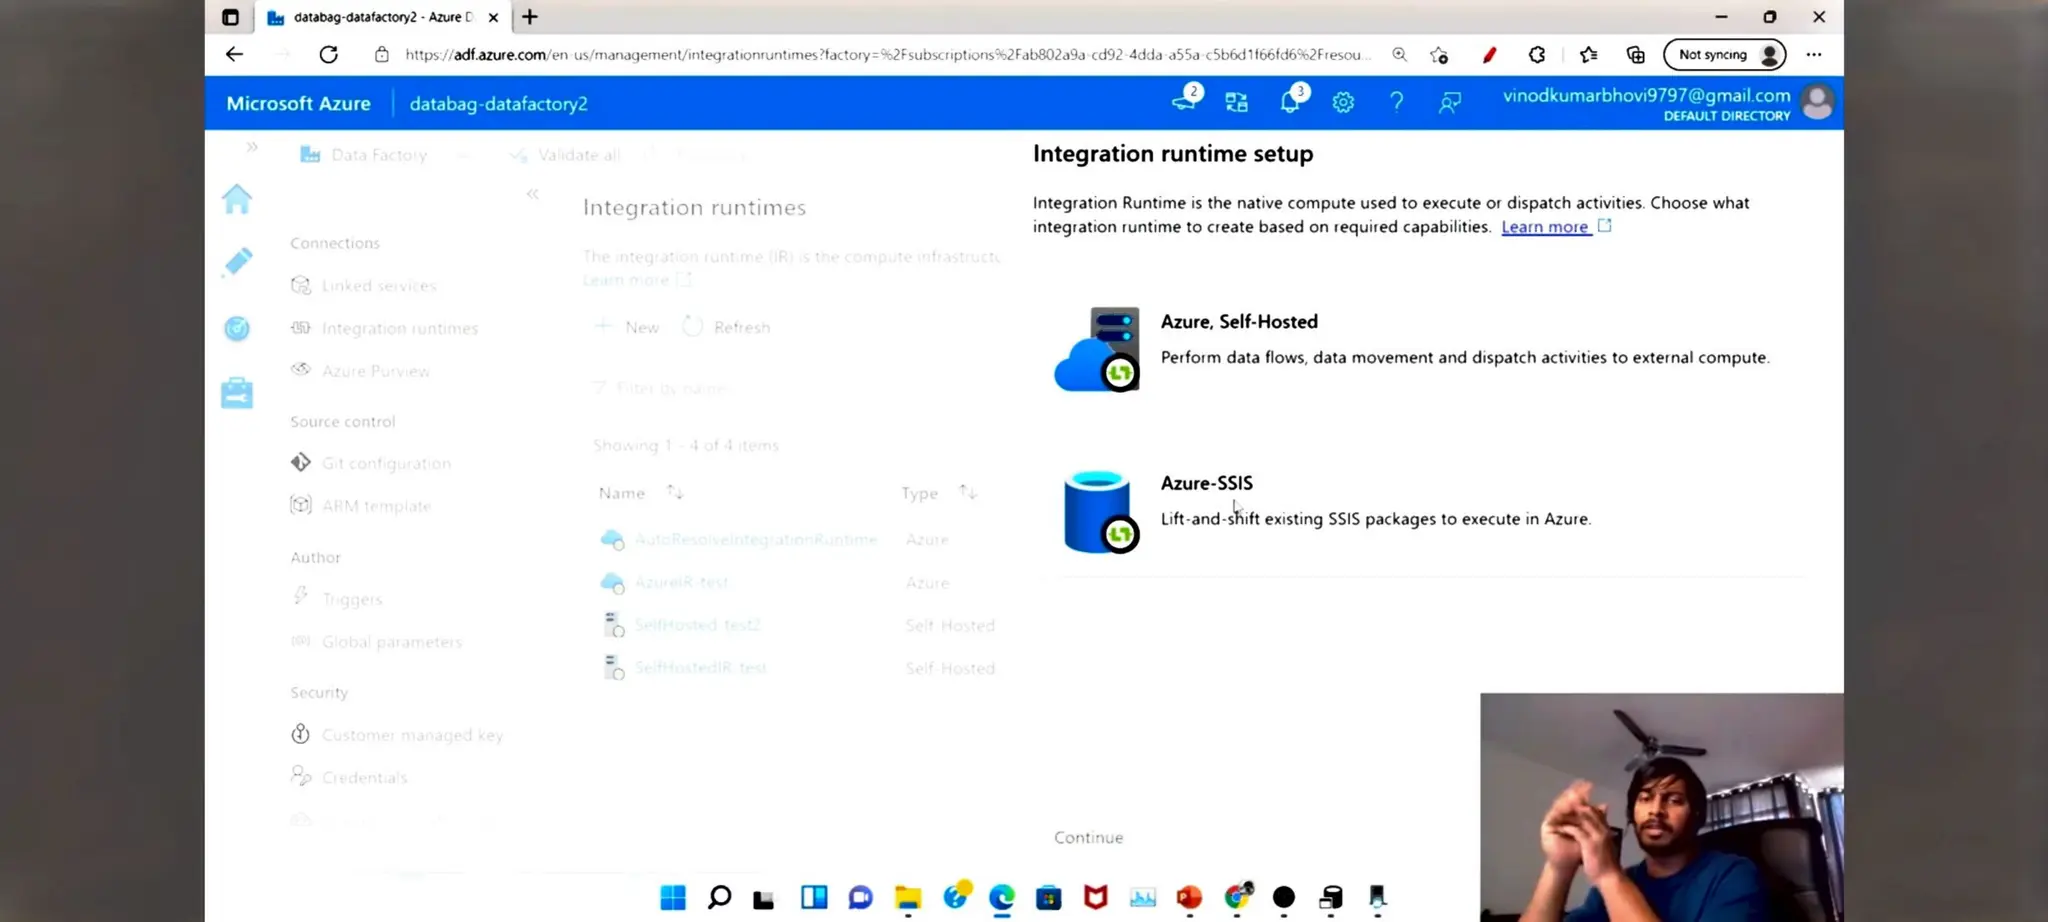Open the Home icon in left sidebar
The width and height of the screenshot is (2048, 922).
pos(237,199)
